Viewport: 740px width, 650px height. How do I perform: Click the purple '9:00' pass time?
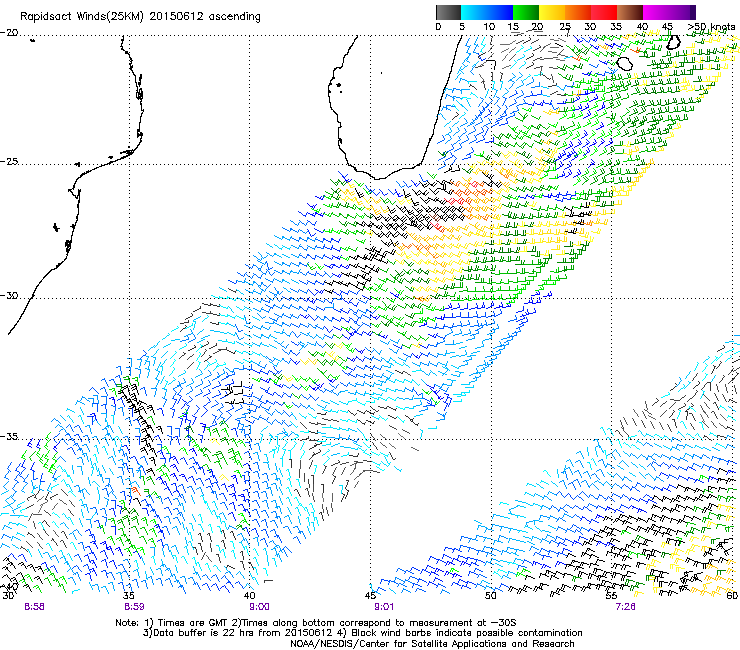(x=260, y=607)
